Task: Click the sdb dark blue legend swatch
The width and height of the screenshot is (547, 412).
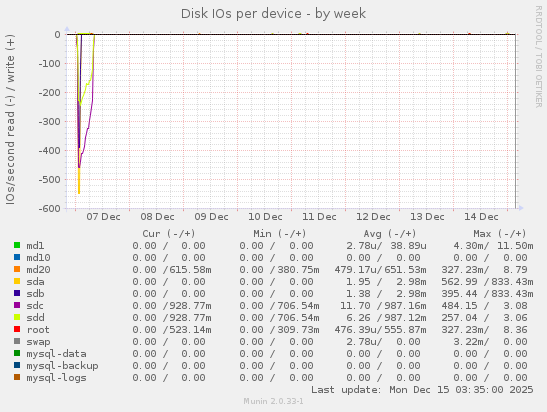Action: click(17, 293)
